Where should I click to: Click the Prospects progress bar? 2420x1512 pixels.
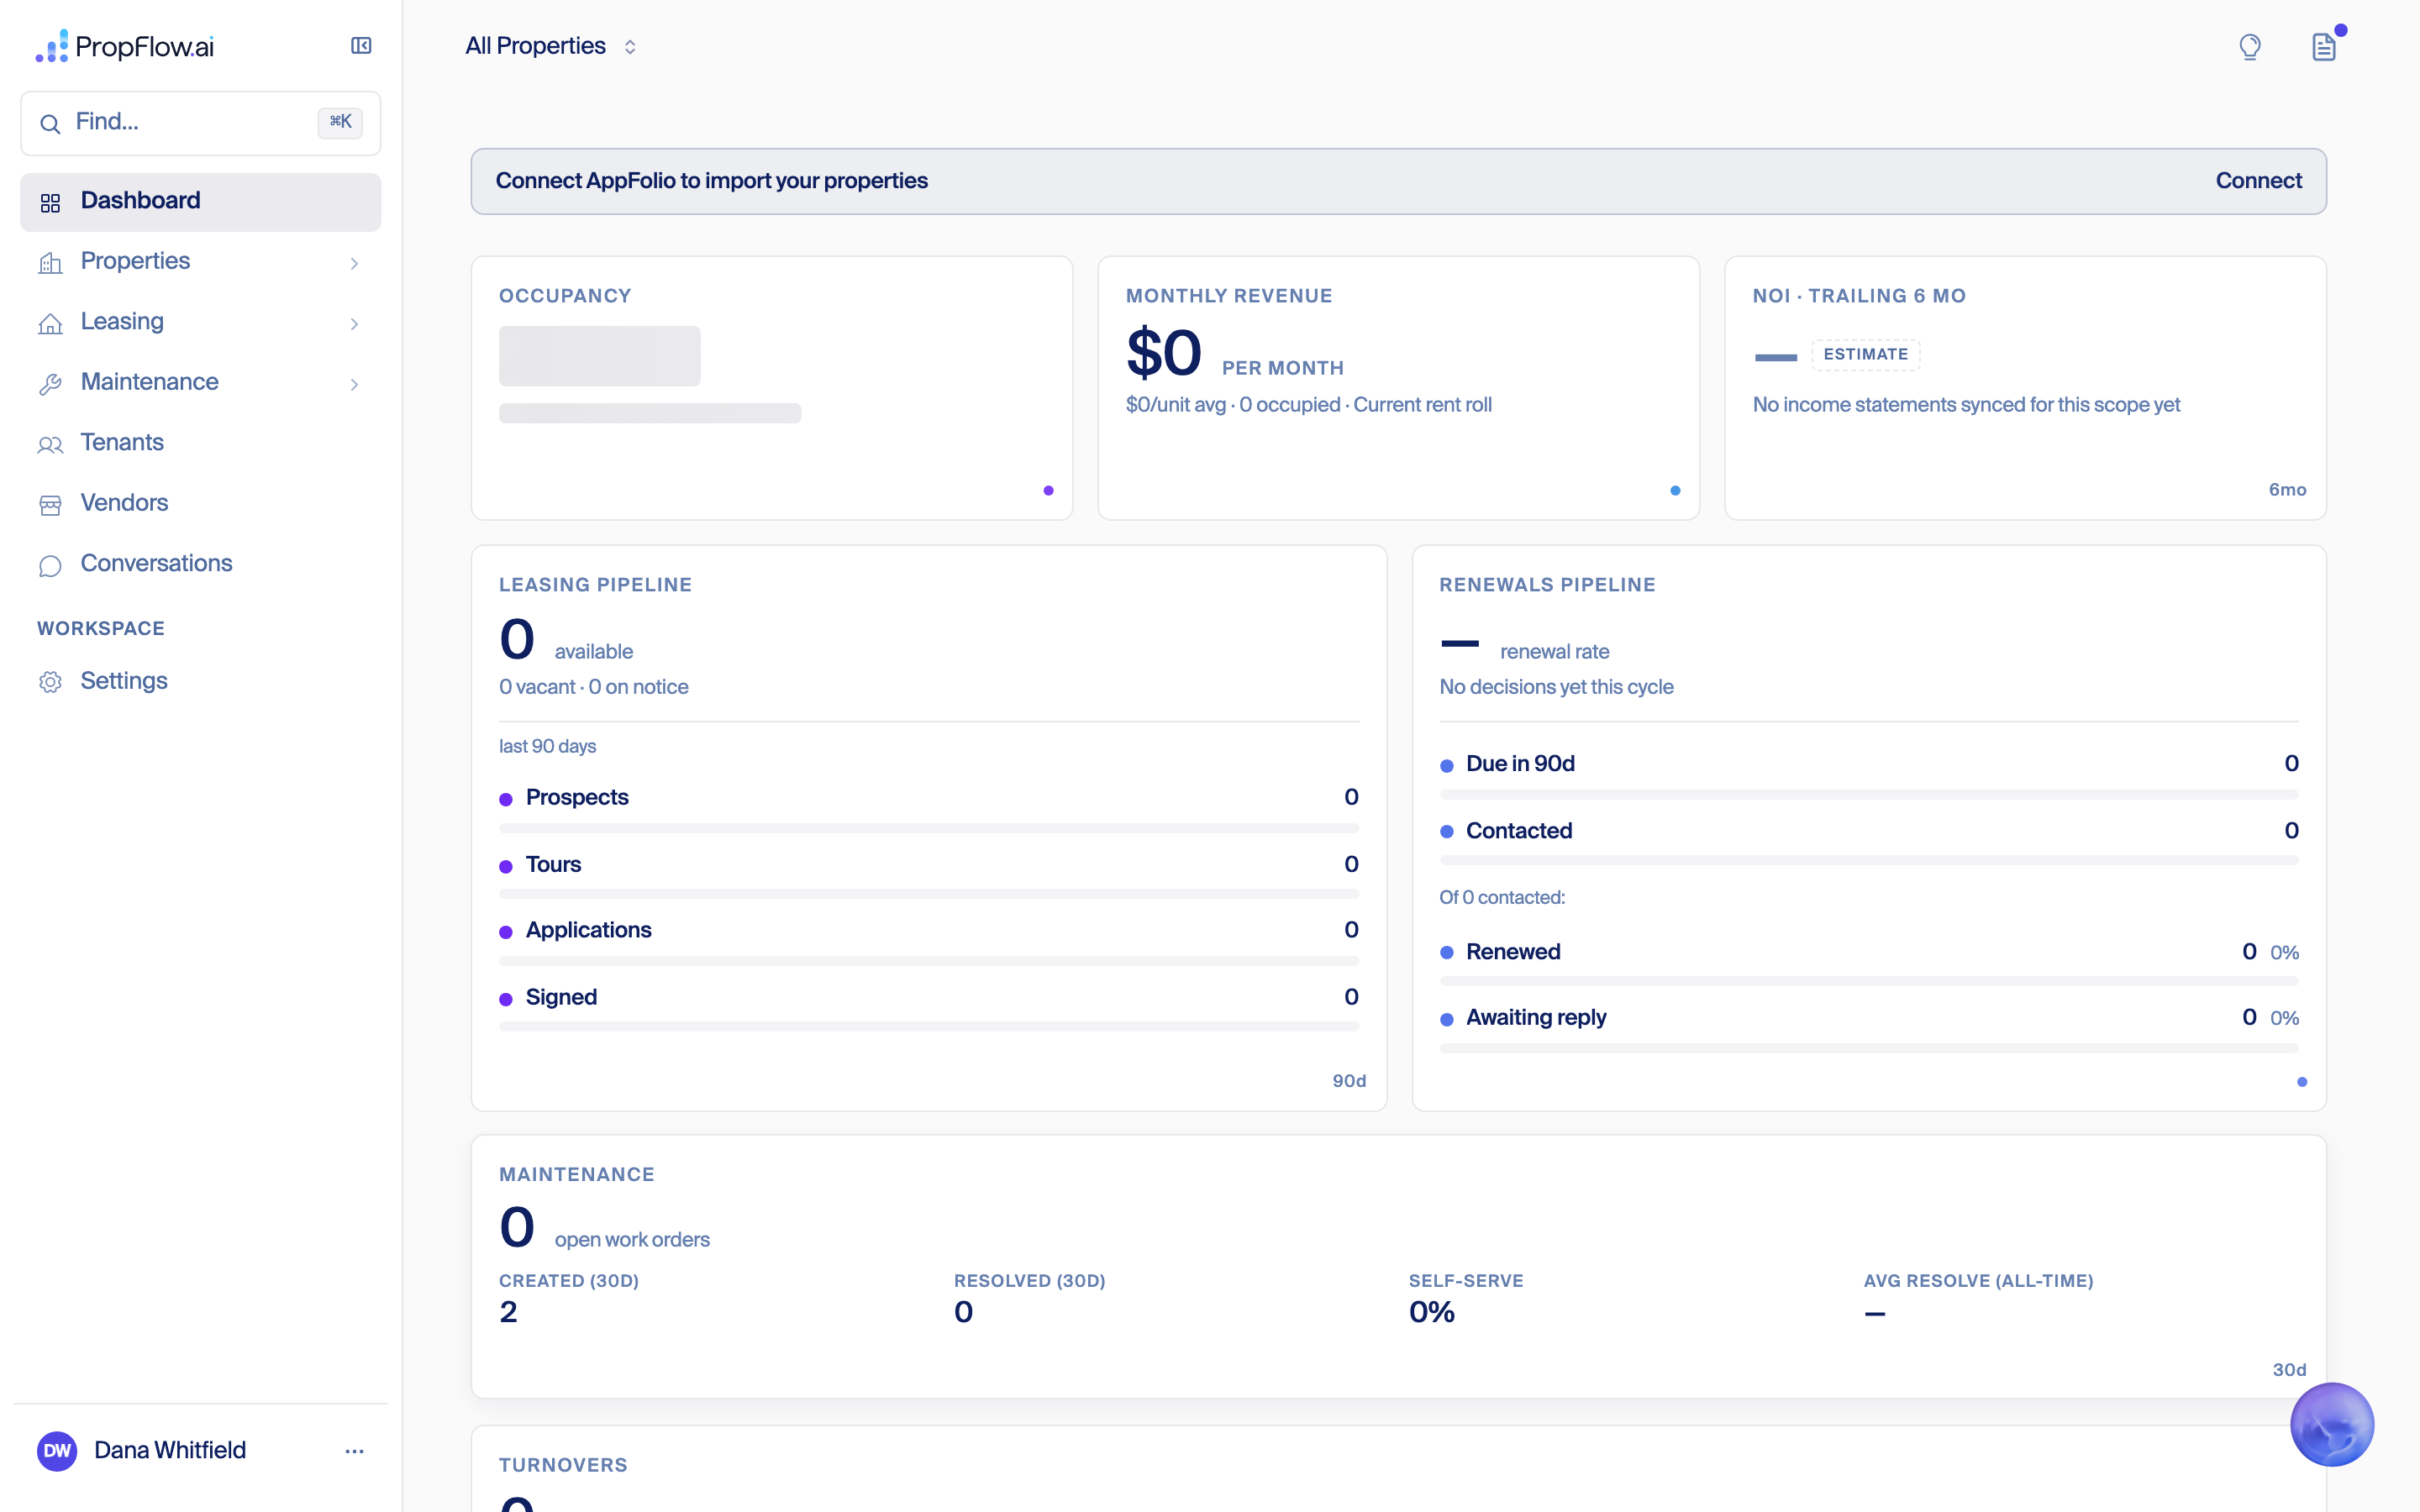tap(929, 828)
